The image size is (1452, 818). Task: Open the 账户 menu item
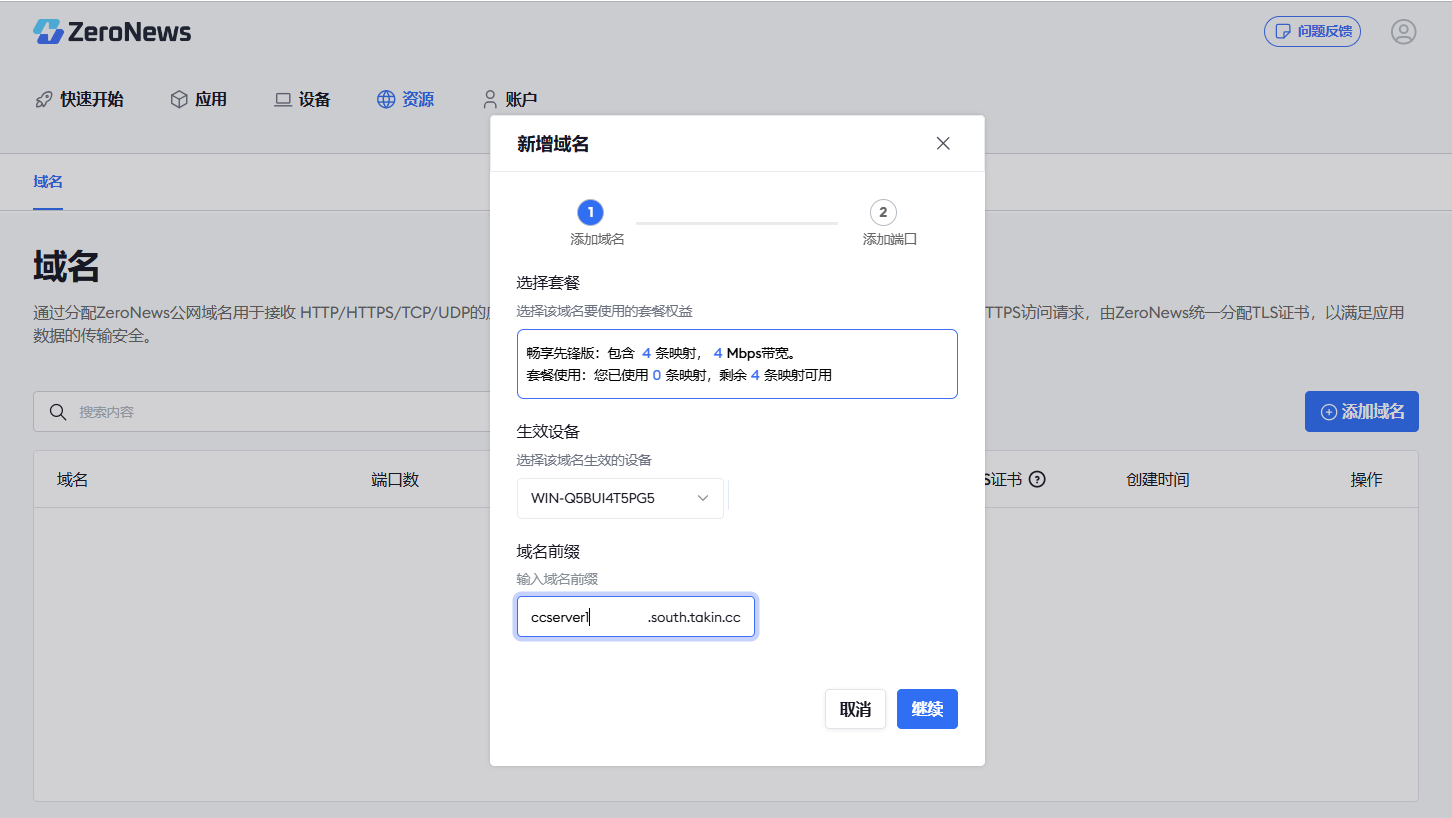point(510,99)
